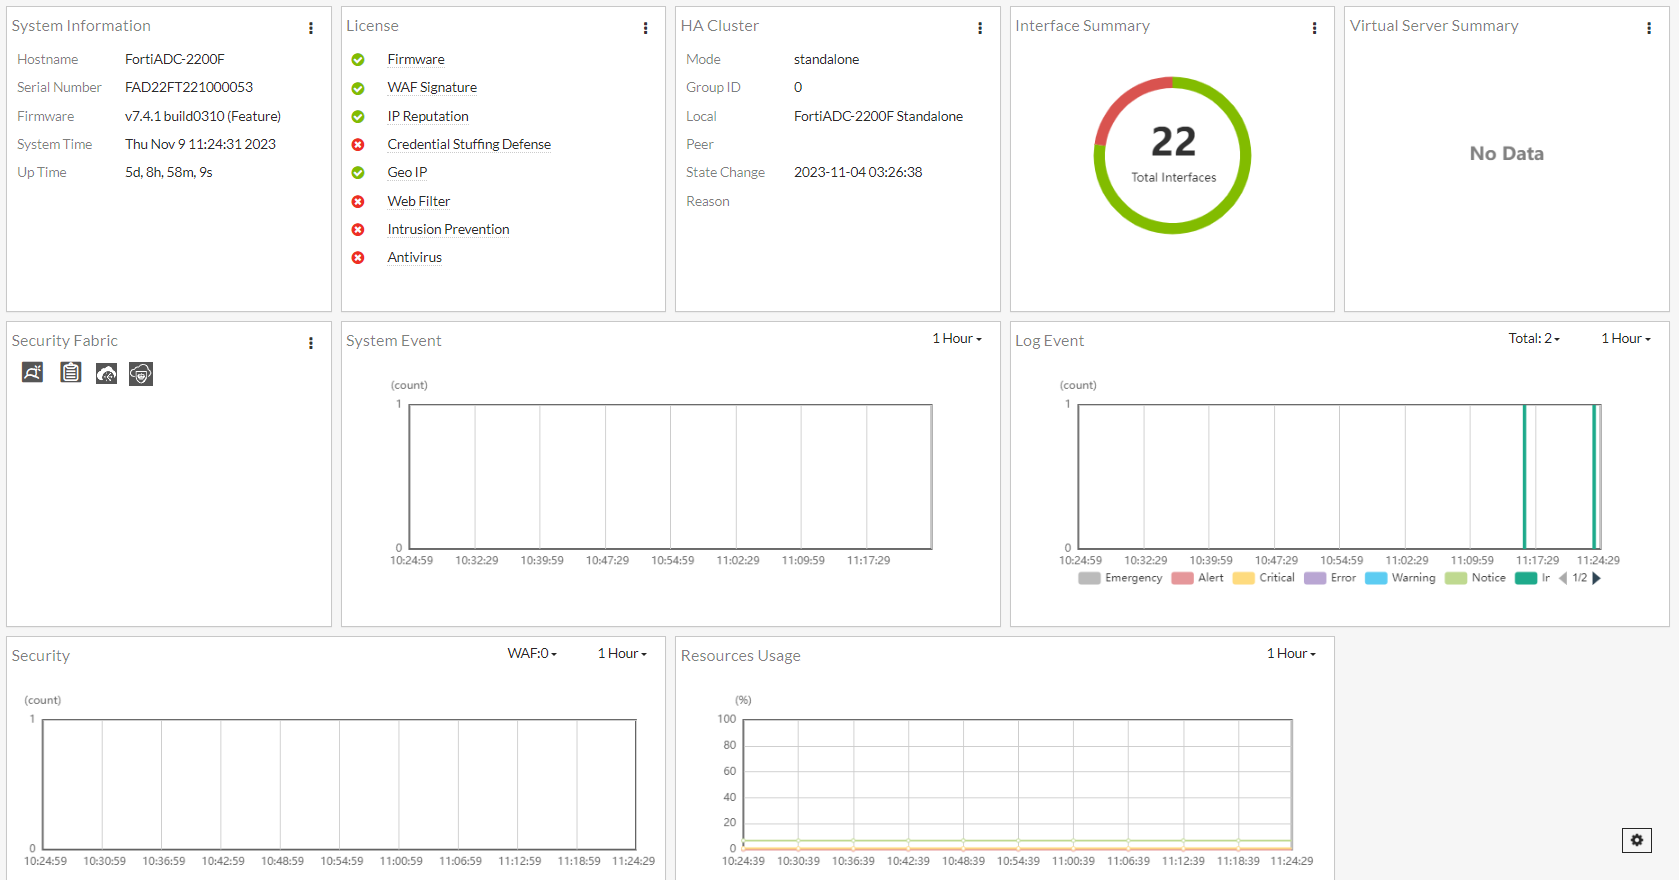Open Interface Summary widget options menu

(x=1314, y=28)
